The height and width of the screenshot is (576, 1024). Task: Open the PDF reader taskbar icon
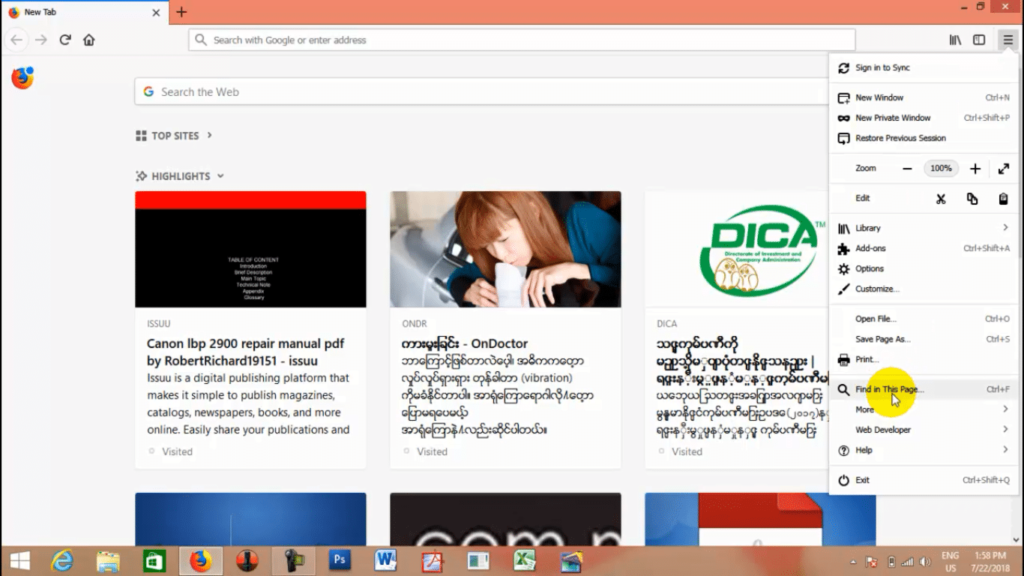[432, 561]
